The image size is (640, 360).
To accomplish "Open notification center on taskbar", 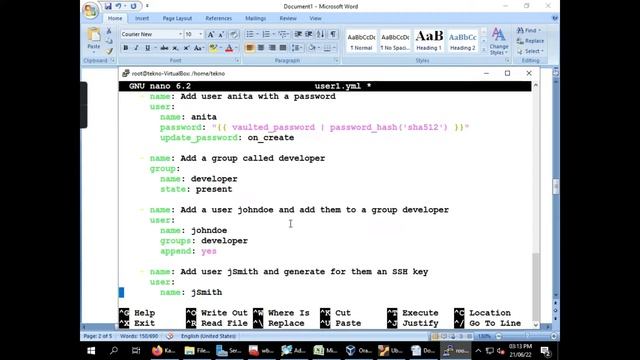I will point(546,351).
